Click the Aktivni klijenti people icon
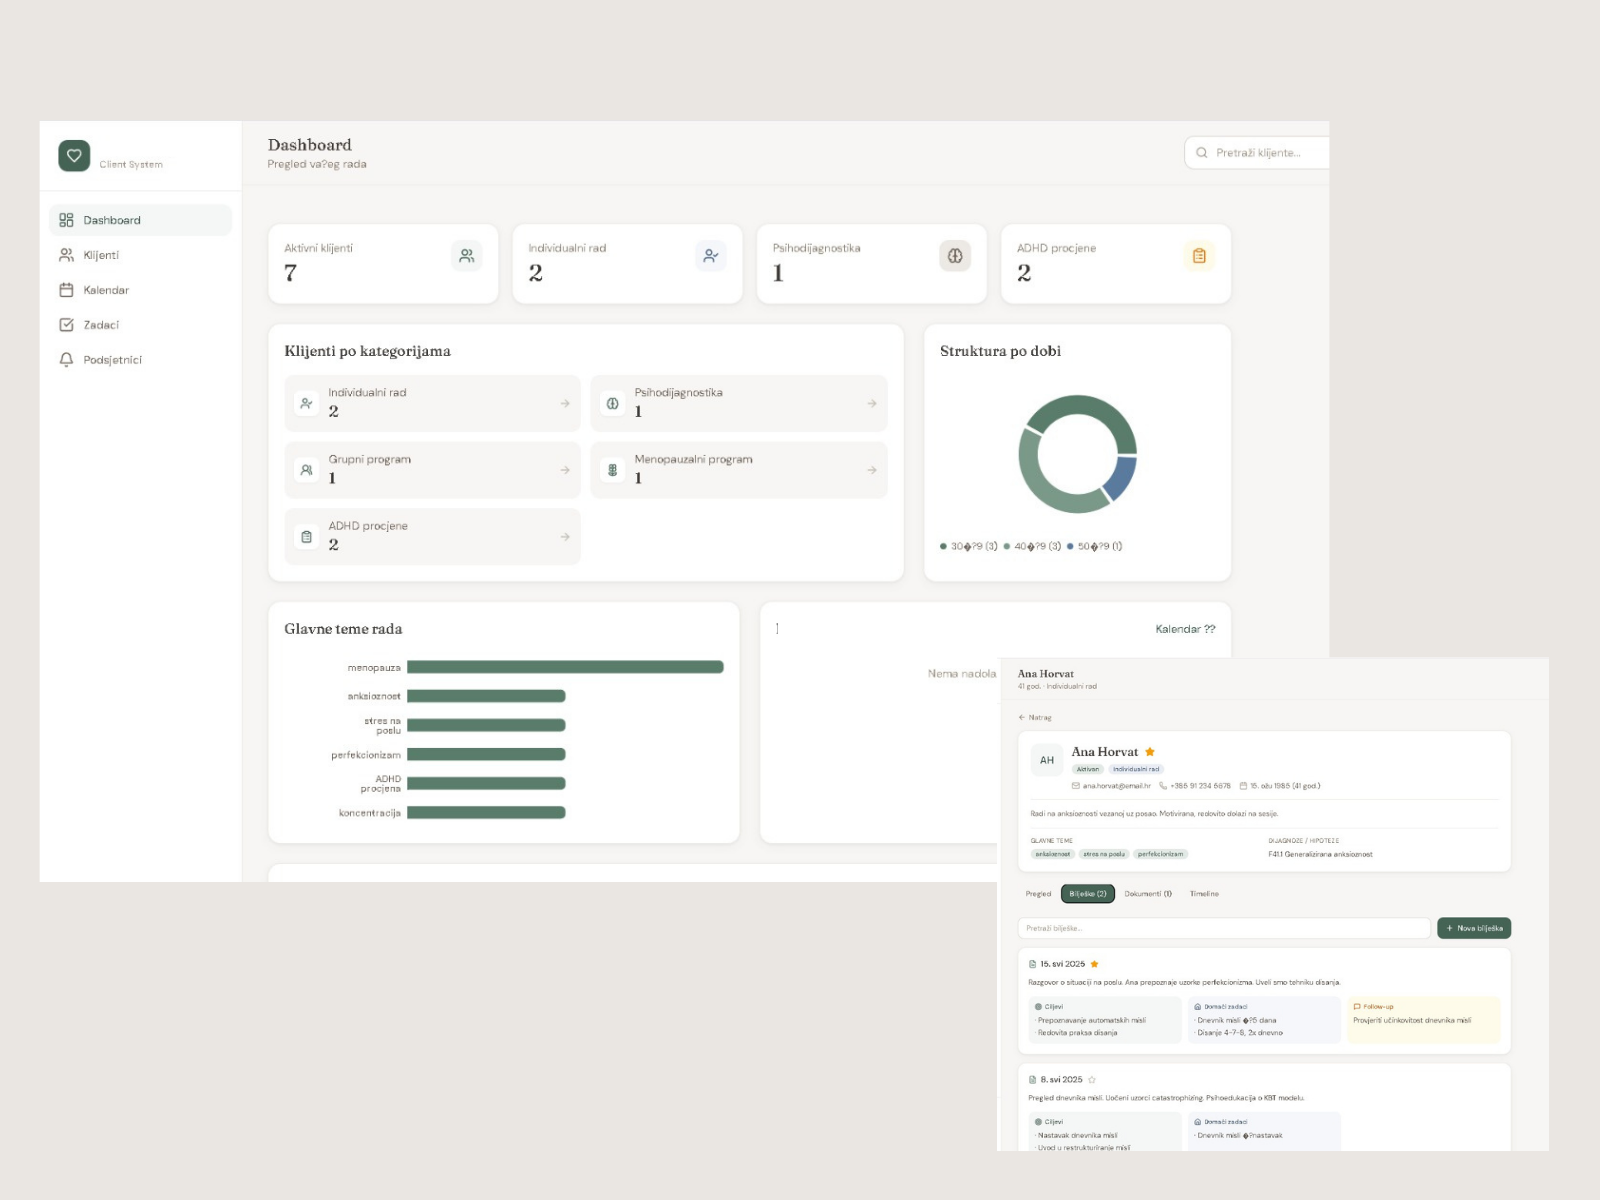Image resolution: width=1600 pixels, height=1200 pixels. (x=467, y=256)
